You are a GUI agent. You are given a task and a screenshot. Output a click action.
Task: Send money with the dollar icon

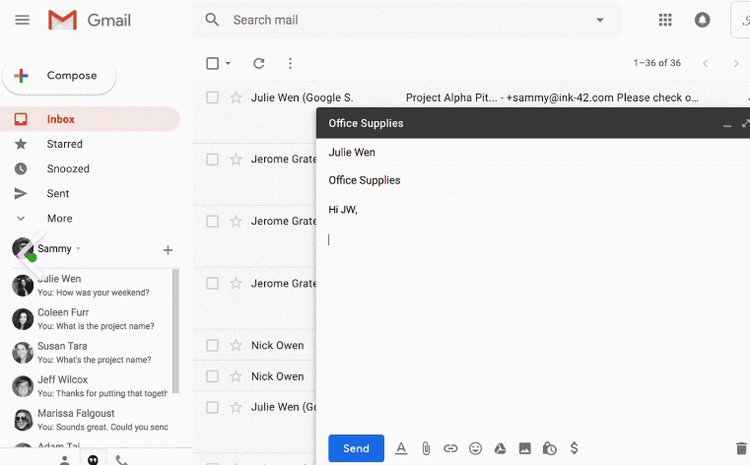[x=574, y=448]
